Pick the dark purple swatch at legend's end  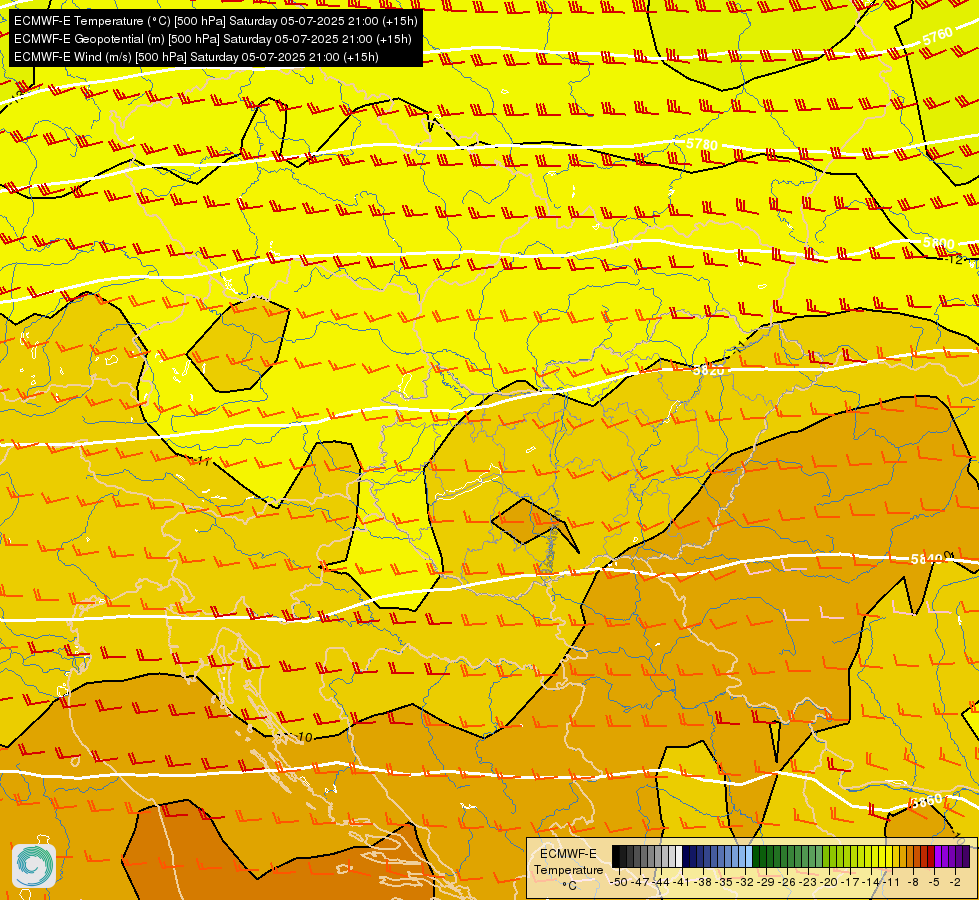[966, 856]
